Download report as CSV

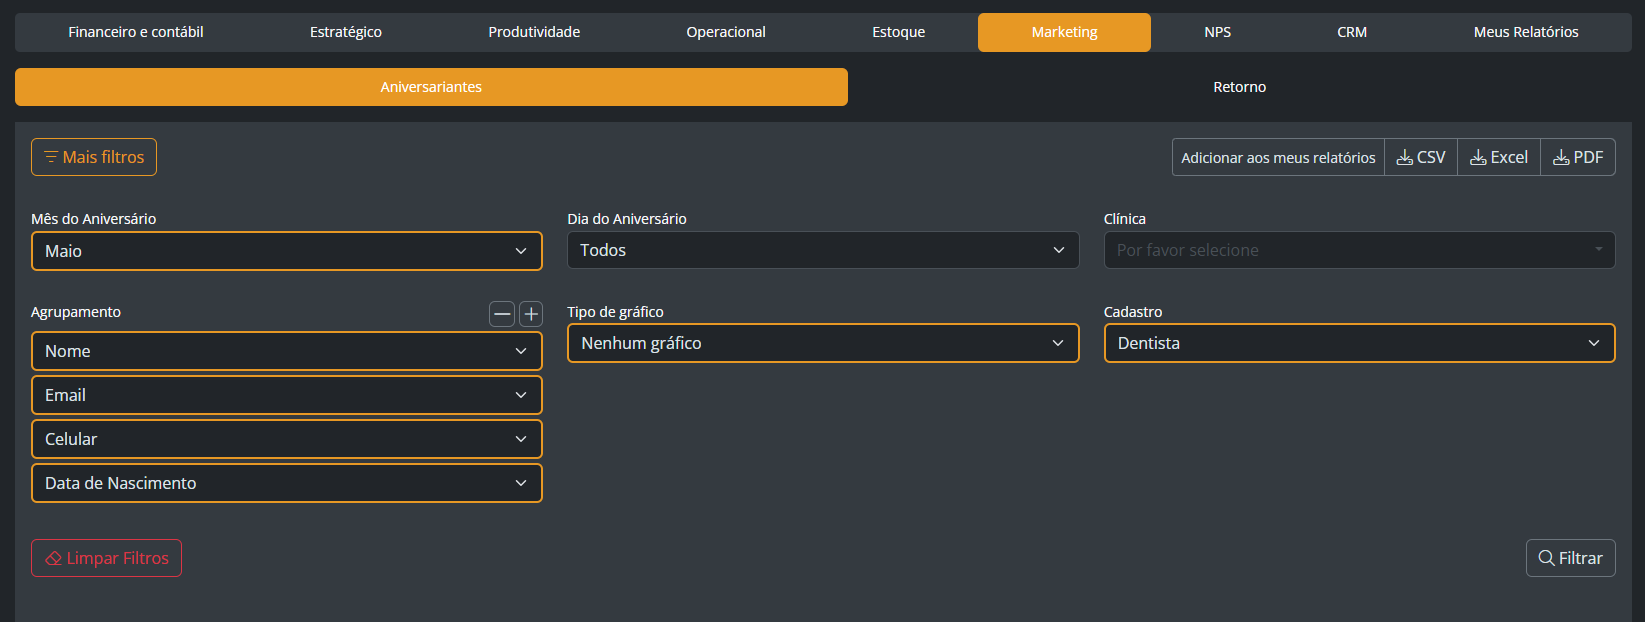coord(1421,157)
